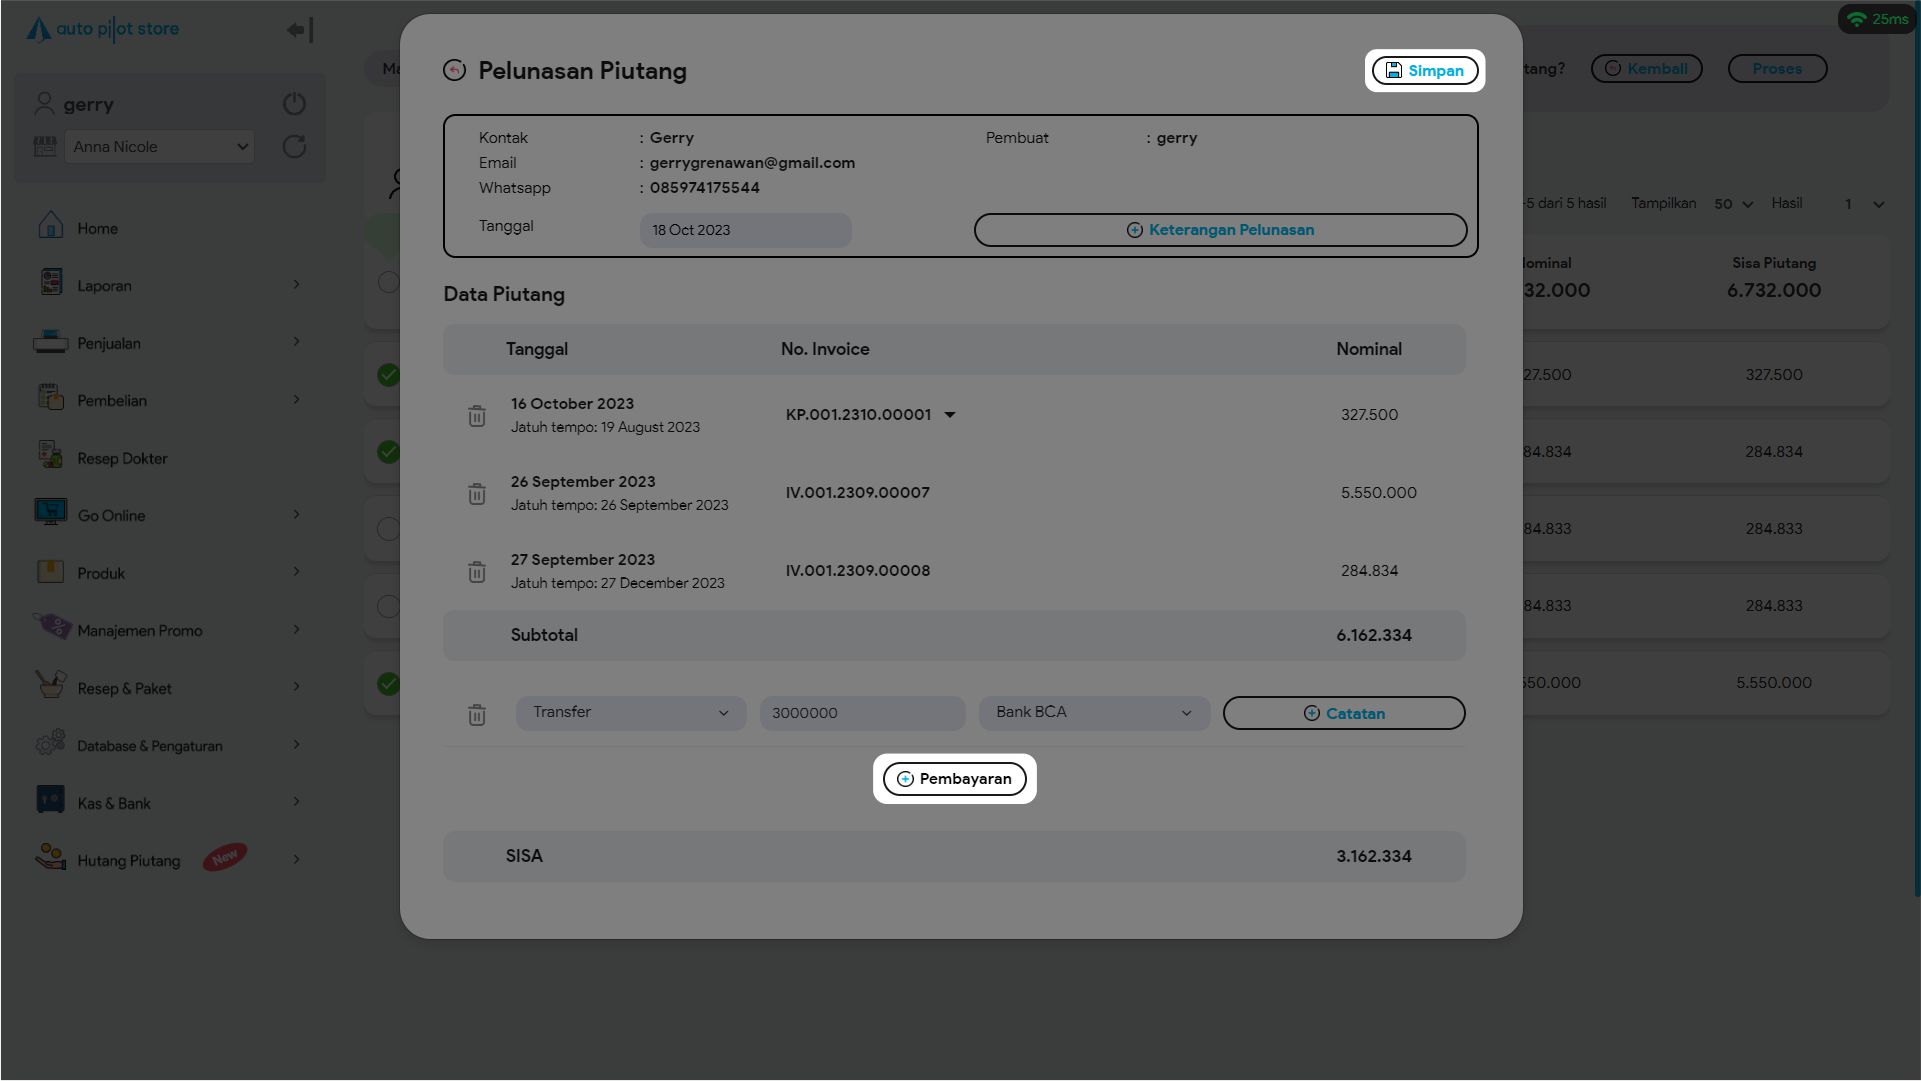
Task: Delete the Transfer payment row
Action: (x=477, y=715)
